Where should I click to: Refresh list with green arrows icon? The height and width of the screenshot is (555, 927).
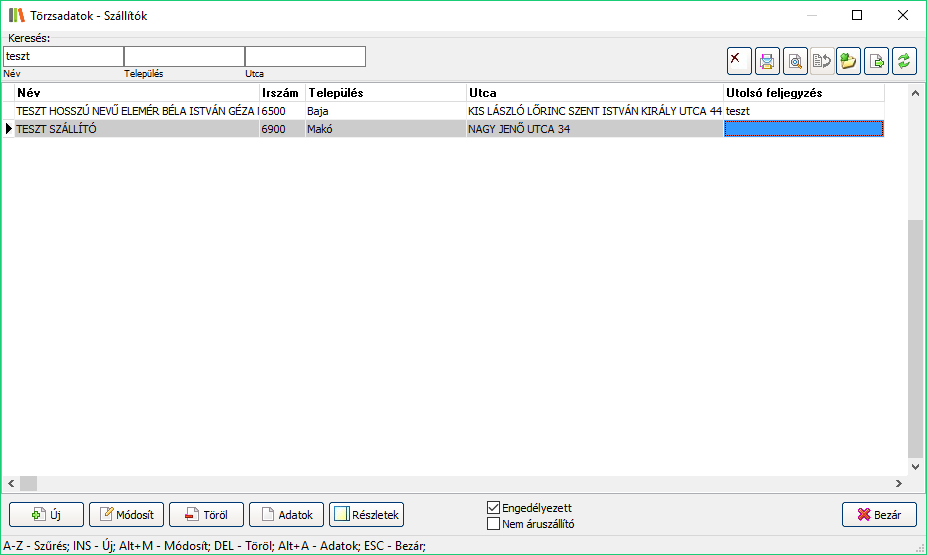coord(904,61)
